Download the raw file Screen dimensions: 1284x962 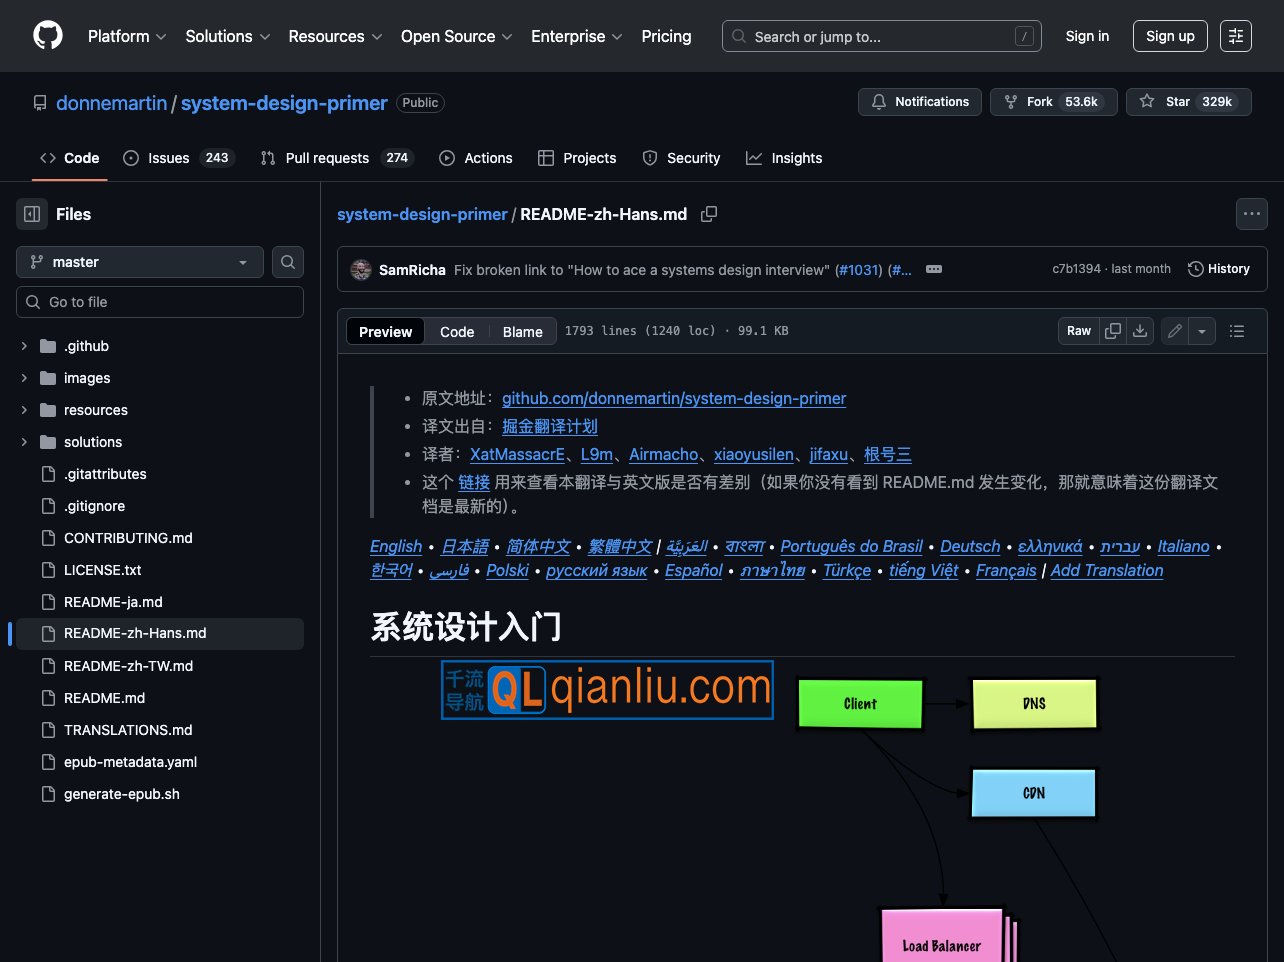pyautogui.click(x=1140, y=331)
